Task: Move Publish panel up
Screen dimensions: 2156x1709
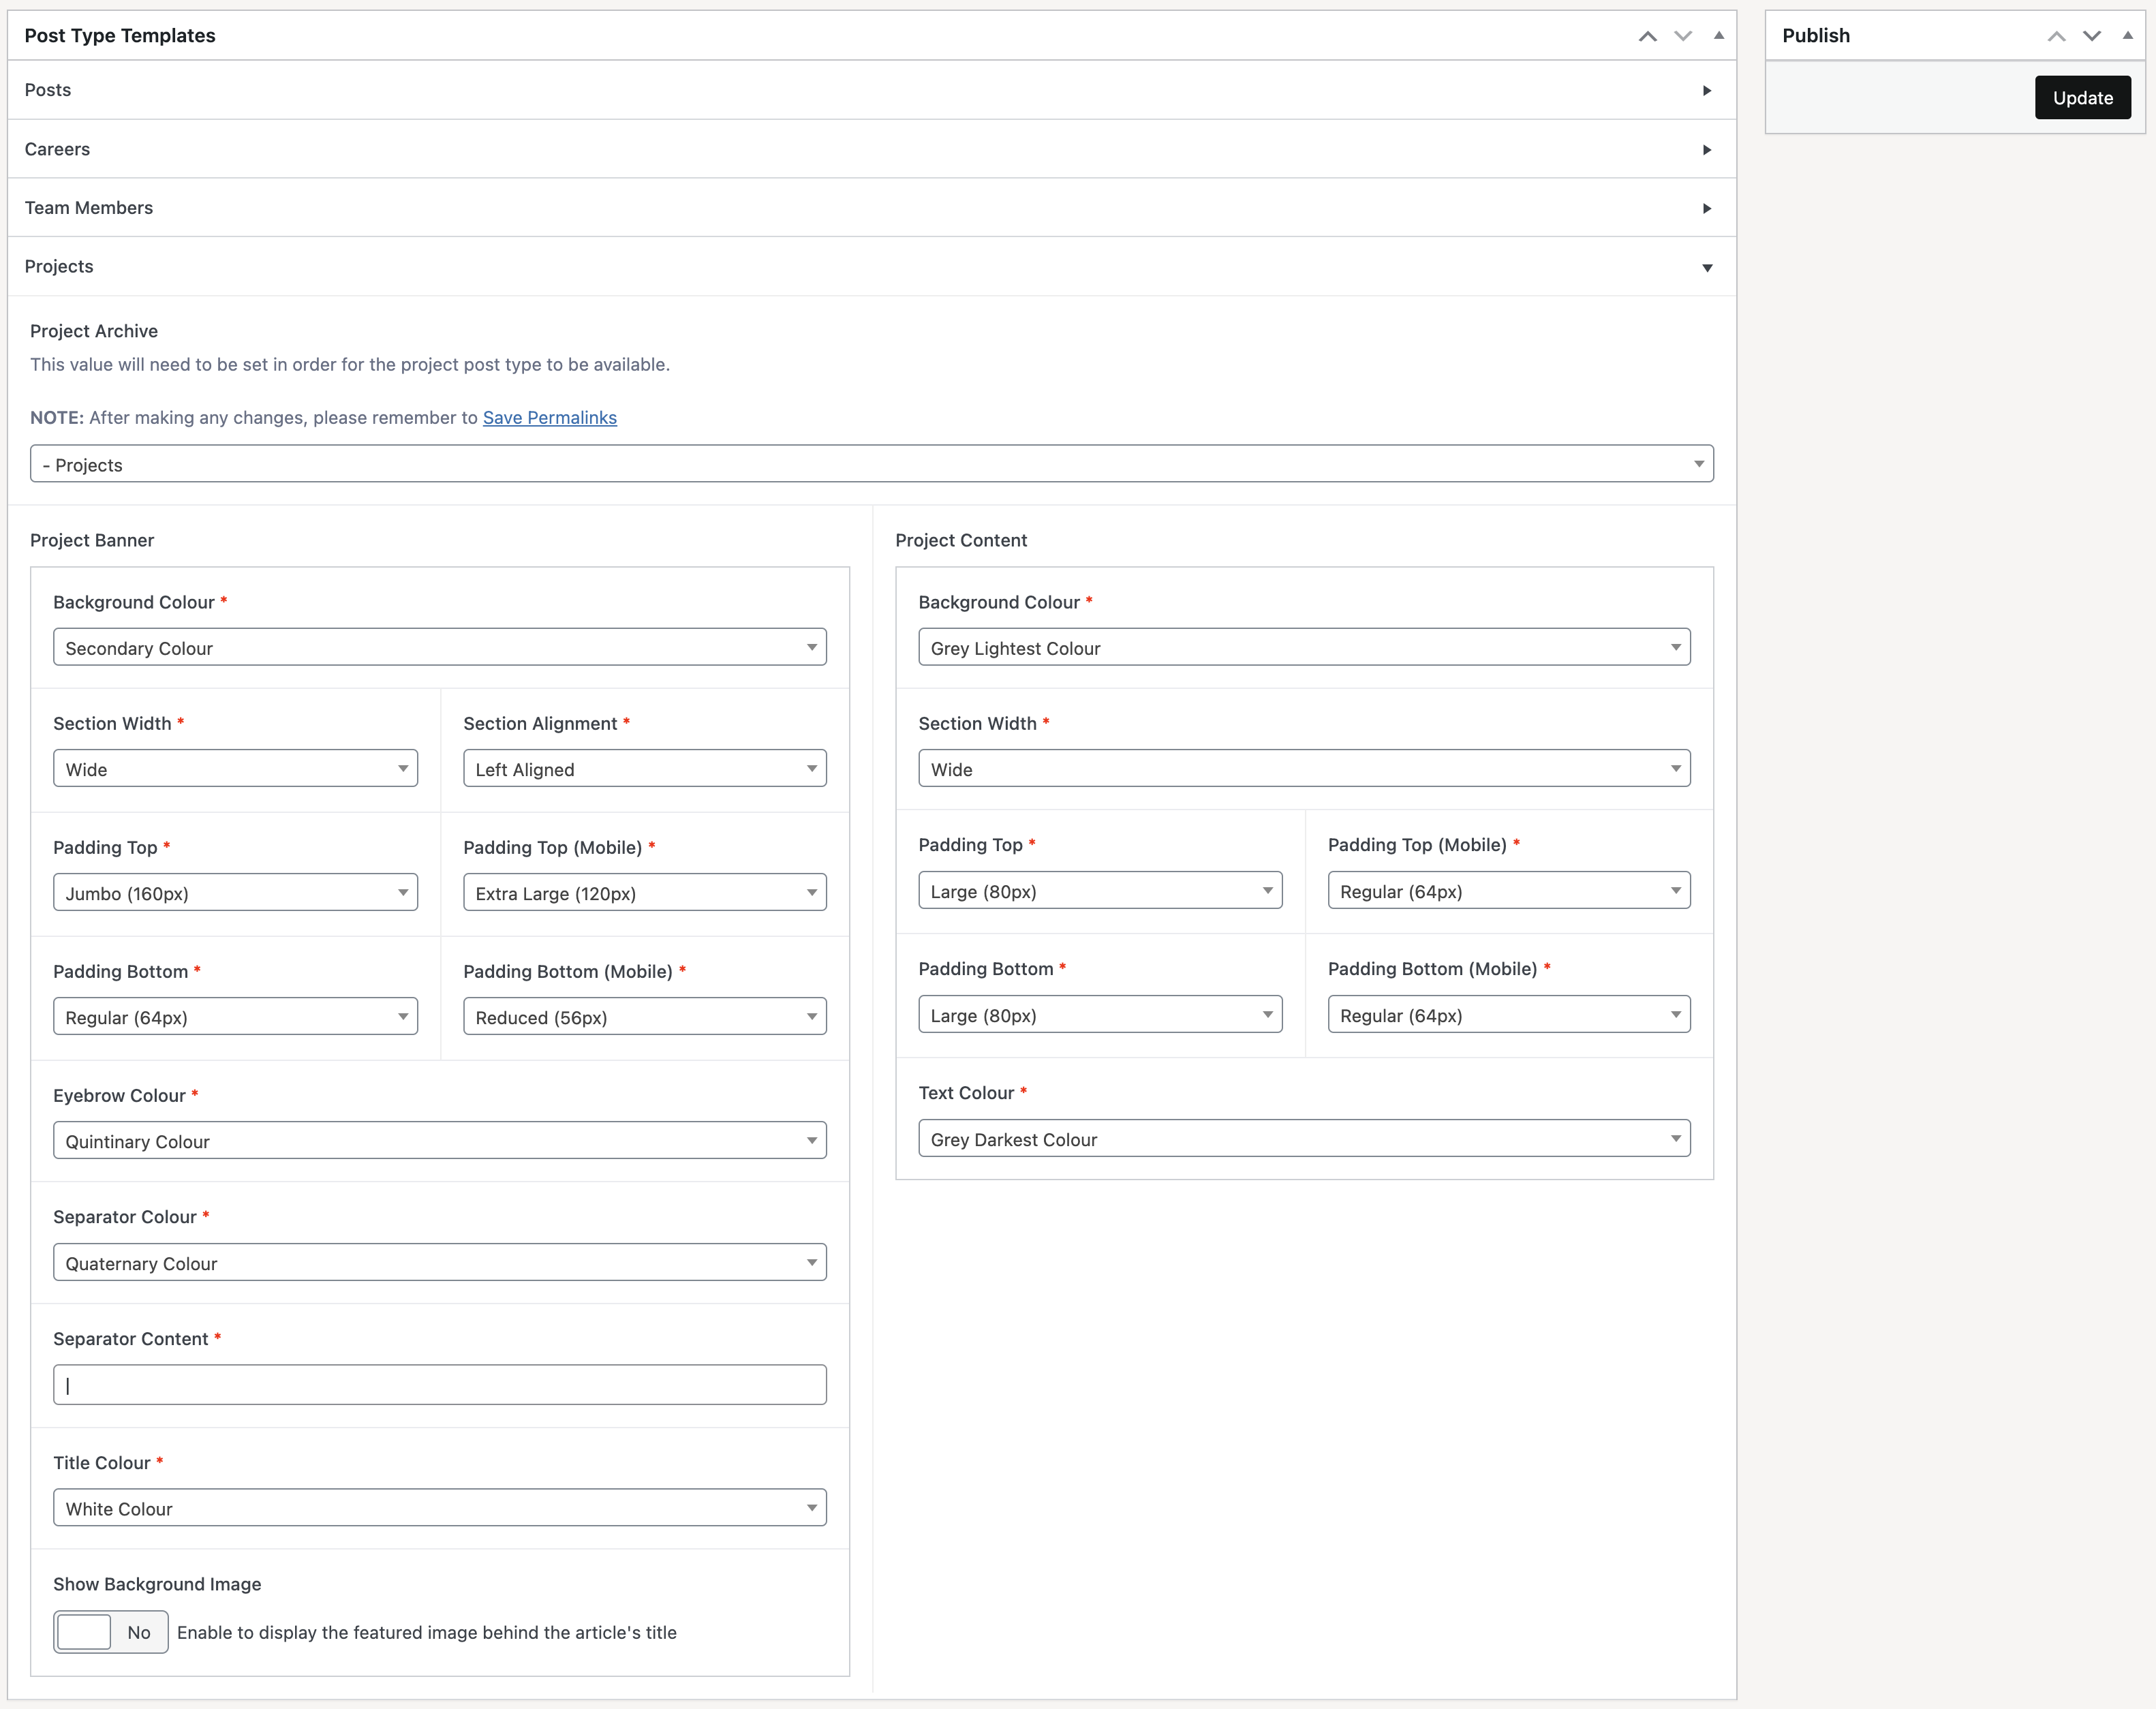Action: 2056,36
